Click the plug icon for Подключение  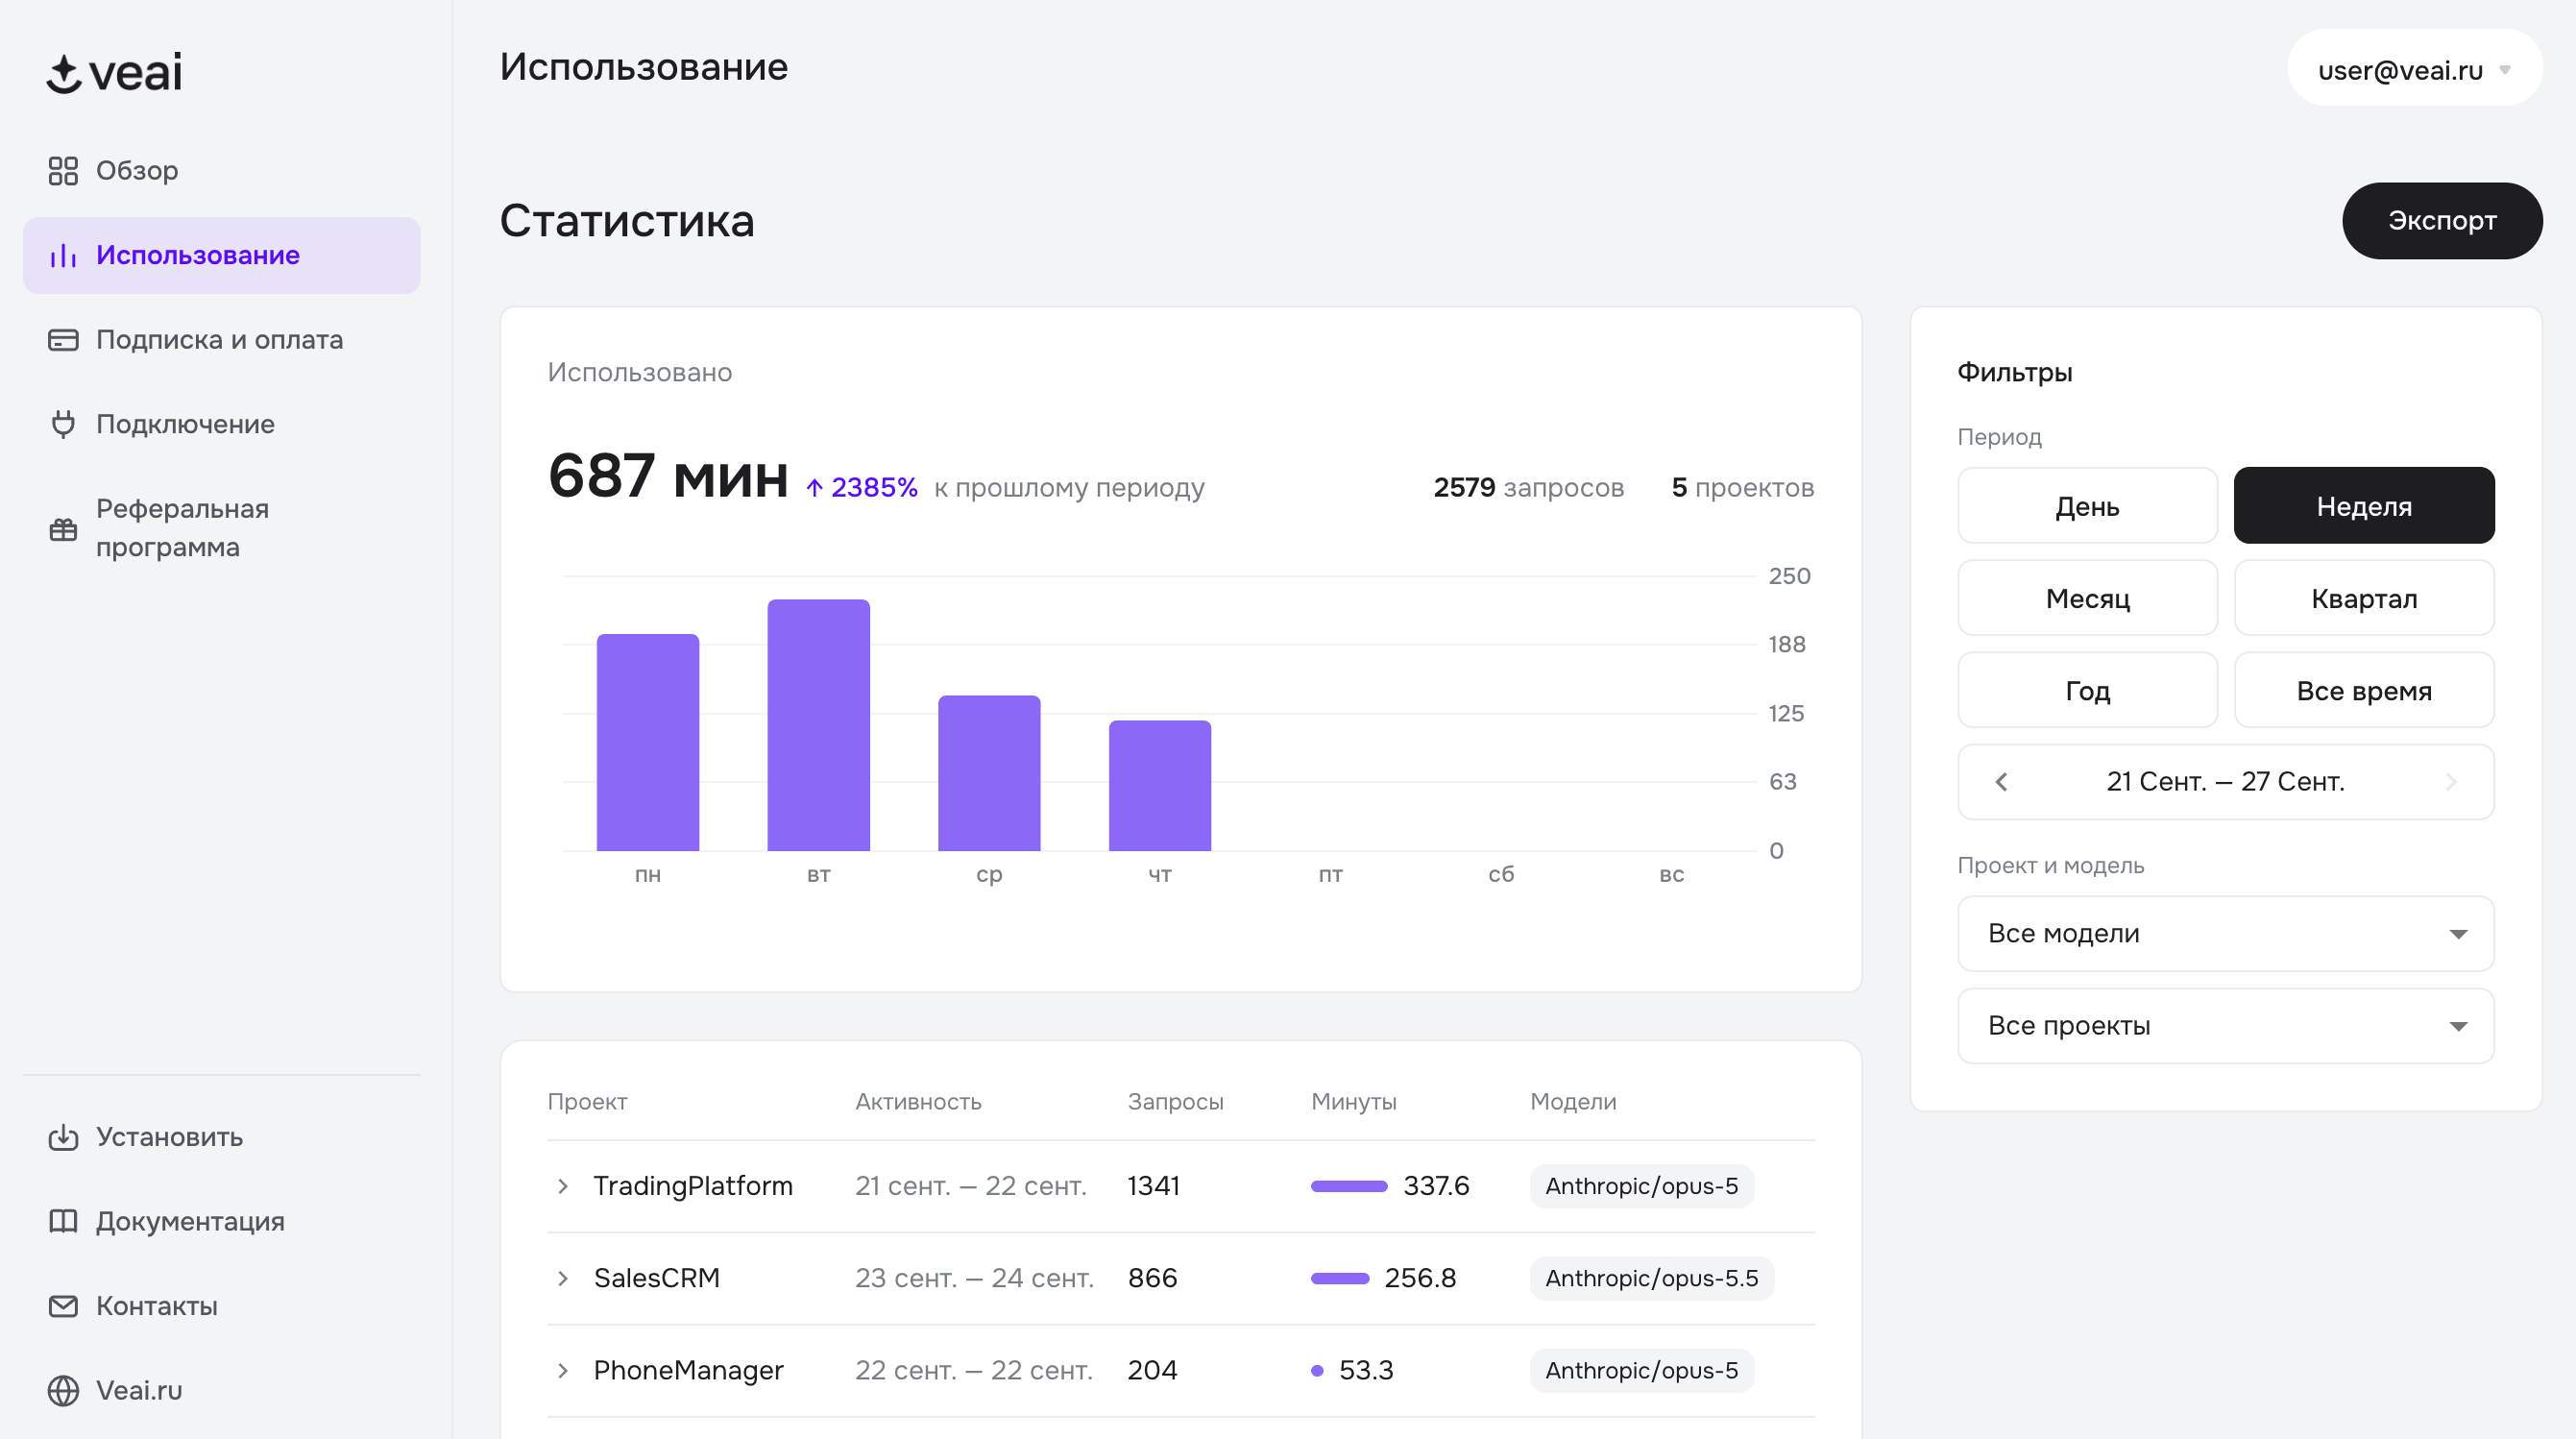point(63,425)
